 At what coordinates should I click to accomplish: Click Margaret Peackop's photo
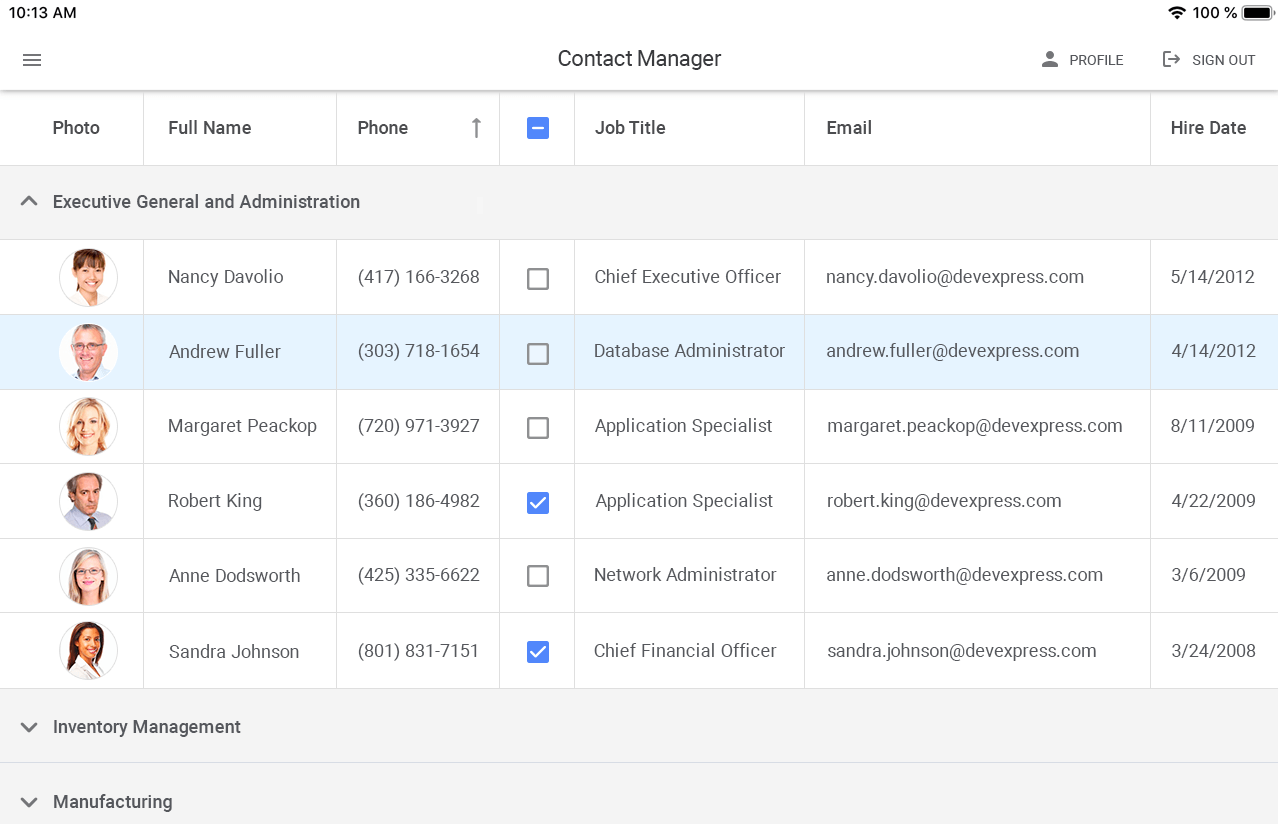(x=88, y=426)
